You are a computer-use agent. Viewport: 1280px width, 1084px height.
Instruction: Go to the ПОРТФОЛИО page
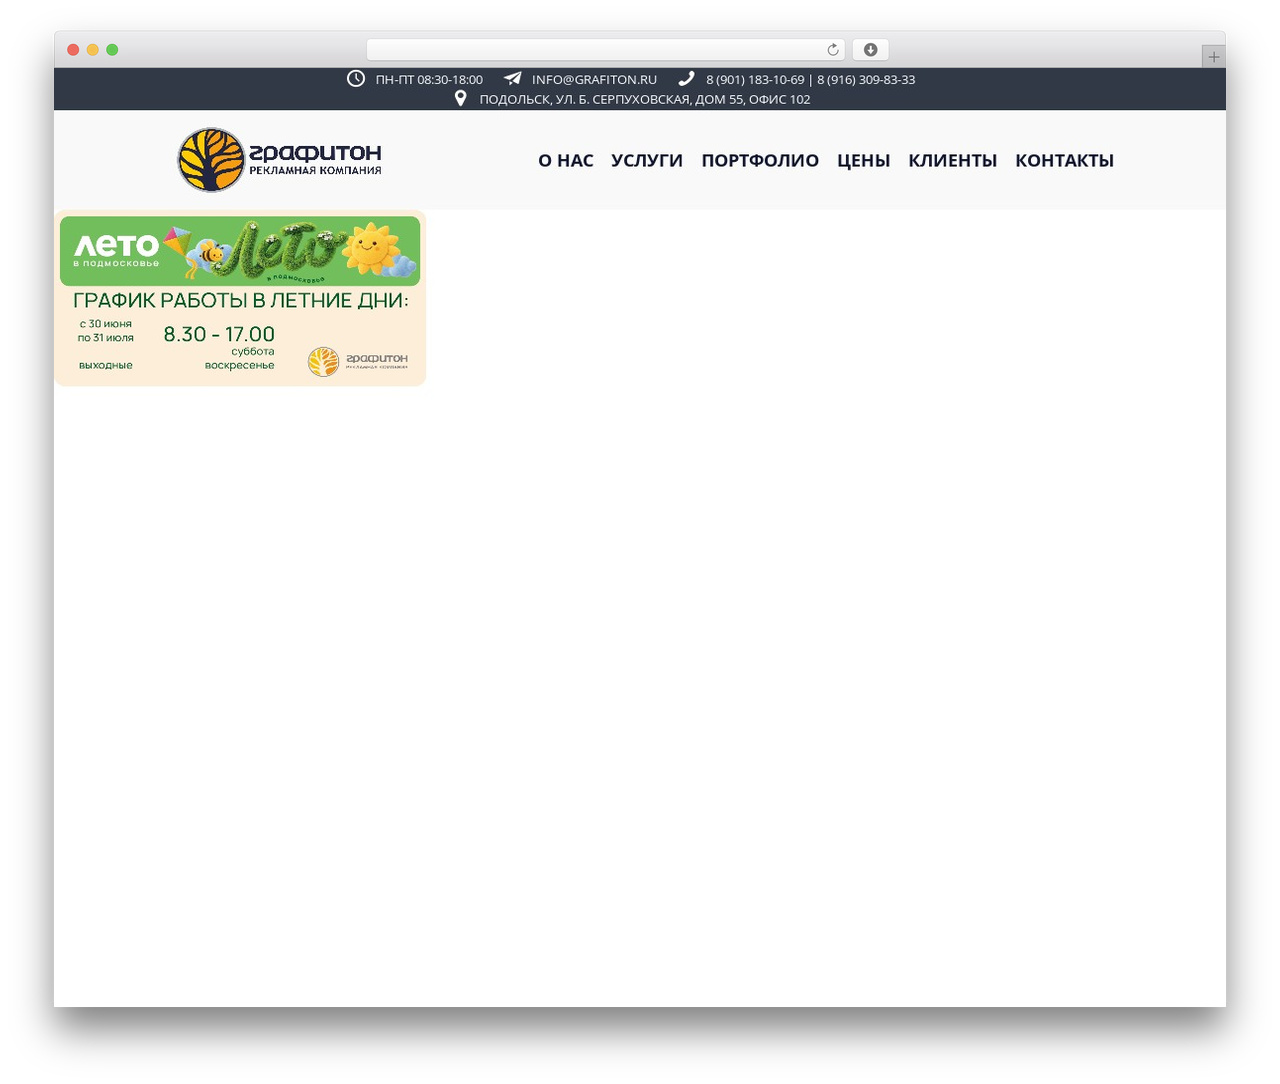coord(760,160)
